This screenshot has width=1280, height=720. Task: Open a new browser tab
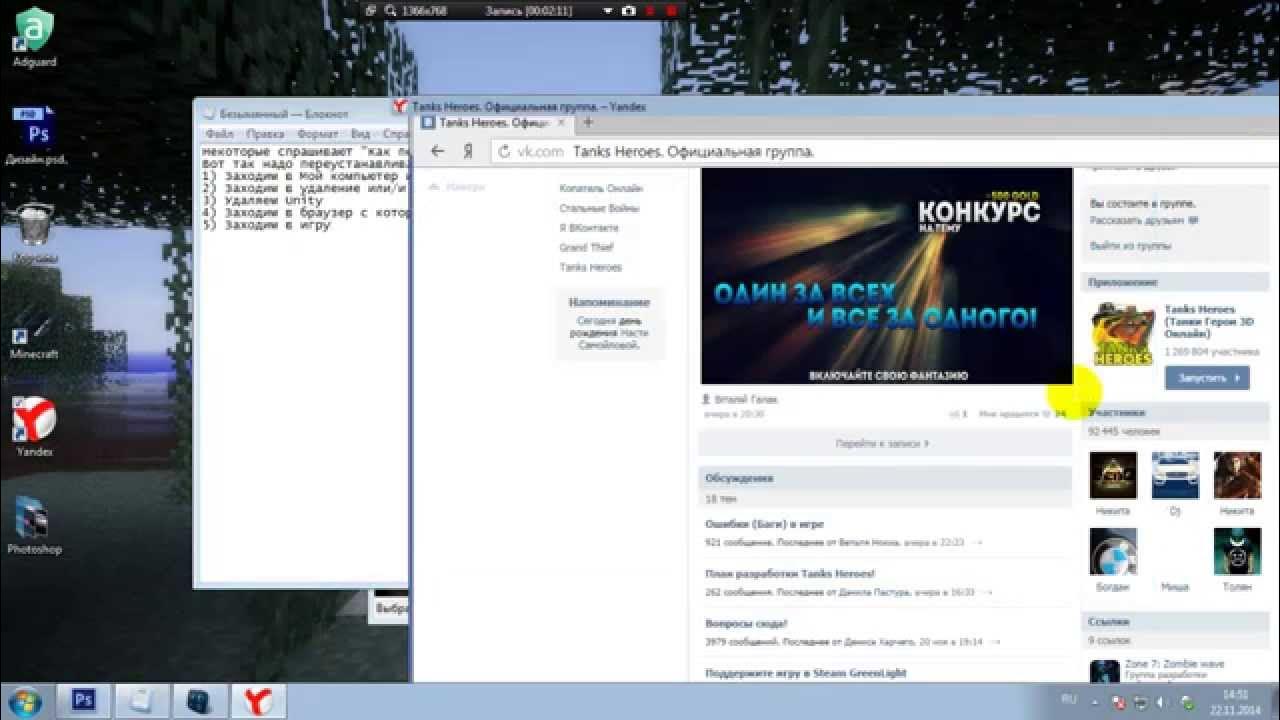tap(588, 122)
